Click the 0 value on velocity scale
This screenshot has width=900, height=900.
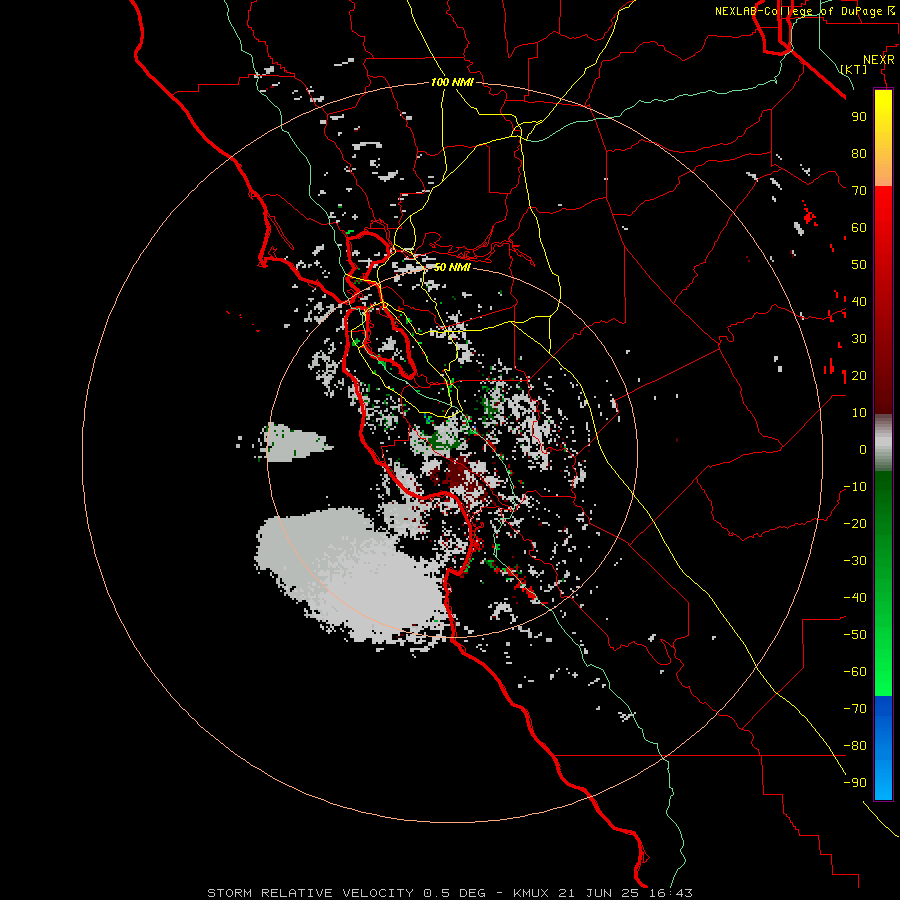(863, 450)
